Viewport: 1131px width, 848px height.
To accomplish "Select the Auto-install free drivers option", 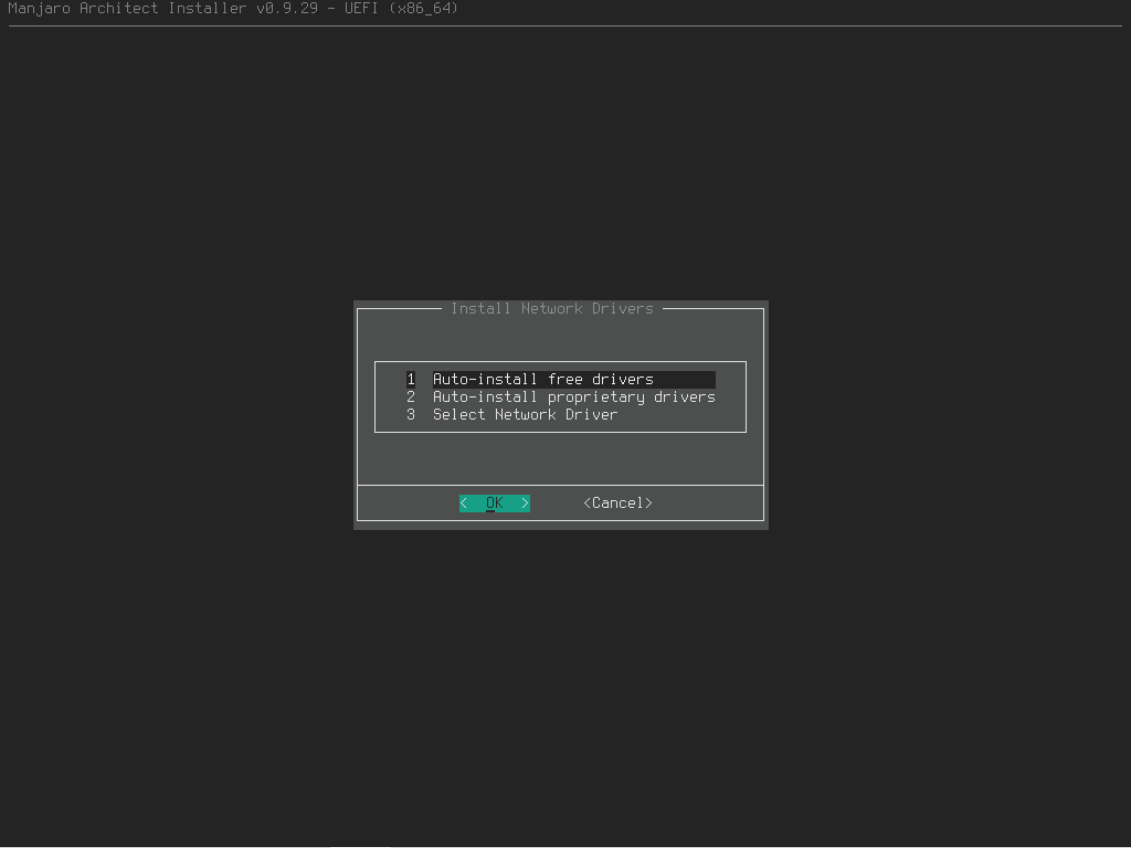I will (542, 379).
